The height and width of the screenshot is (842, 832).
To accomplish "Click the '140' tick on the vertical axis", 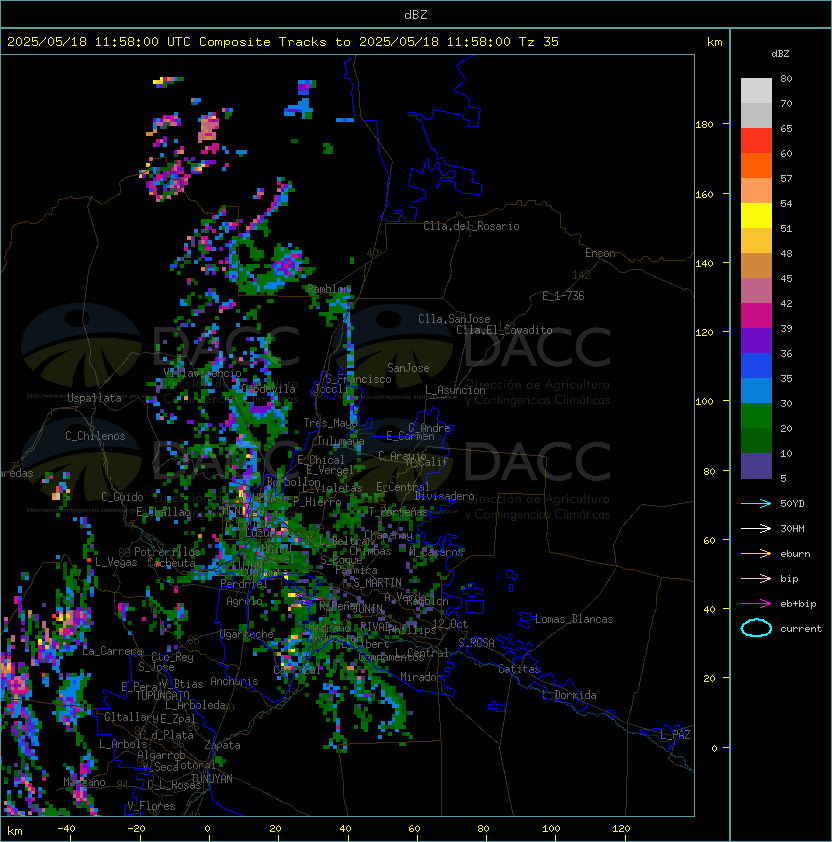I will click(x=704, y=263).
